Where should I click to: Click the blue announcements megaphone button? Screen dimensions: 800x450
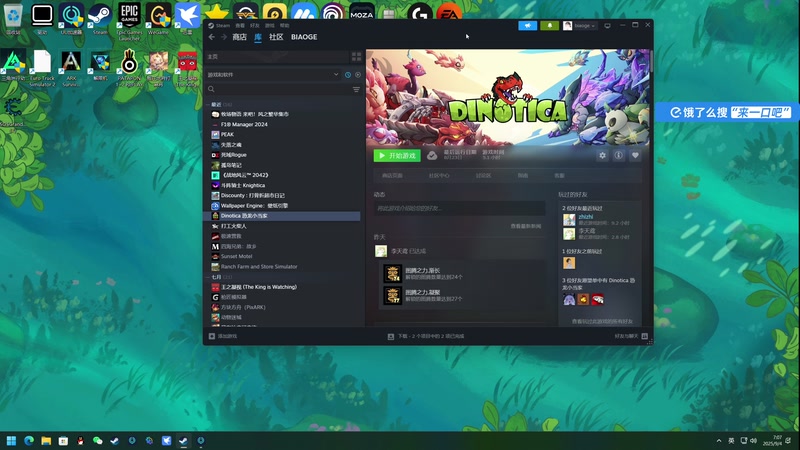pyautogui.click(x=528, y=26)
